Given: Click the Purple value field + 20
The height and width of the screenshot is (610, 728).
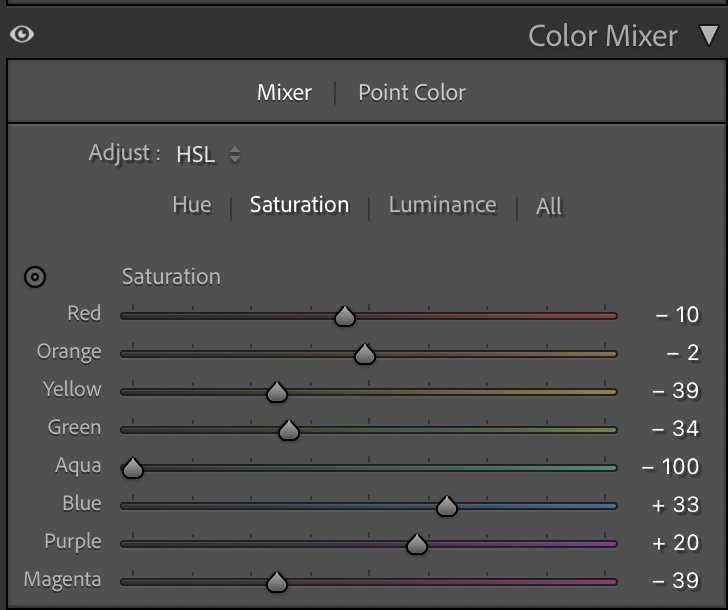Looking at the screenshot, I should point(675,543).
